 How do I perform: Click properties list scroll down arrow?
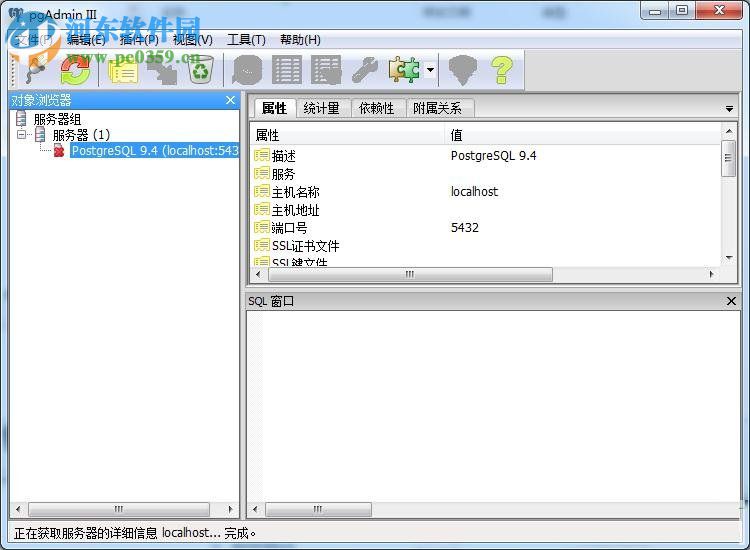pos(729,258)
